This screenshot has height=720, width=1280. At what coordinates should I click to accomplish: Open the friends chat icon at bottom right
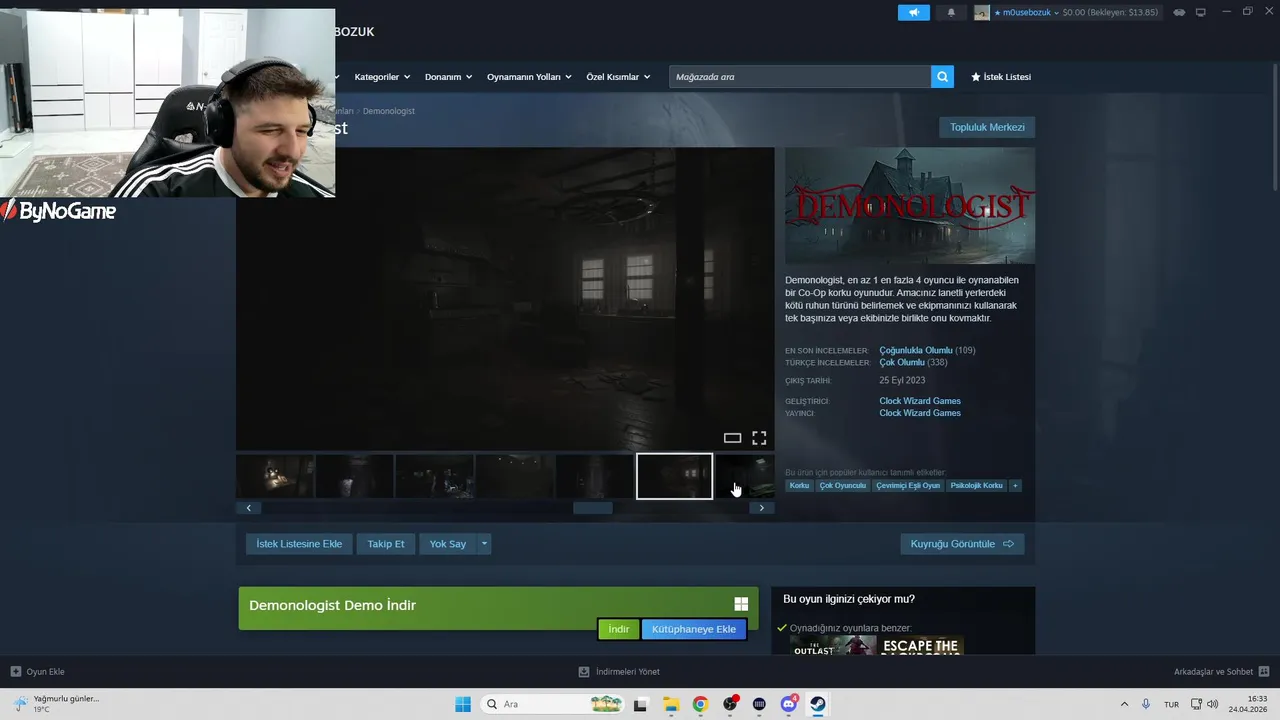(x=1264, y=672)
